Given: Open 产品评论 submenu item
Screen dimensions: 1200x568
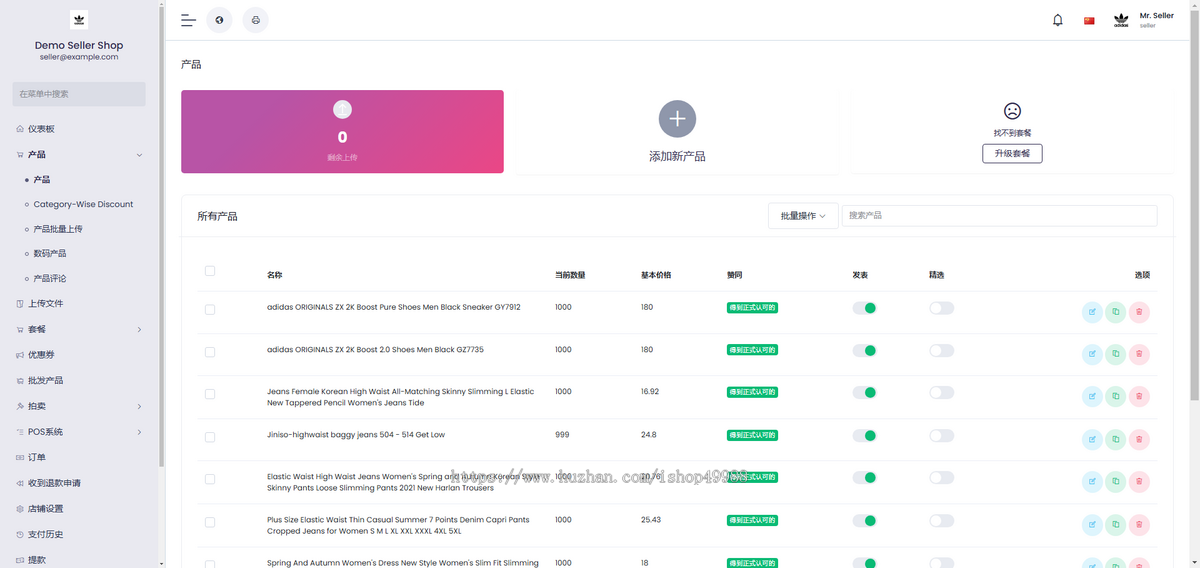Looking at the screenshot, I should pyautogui.click(x=50, y=279).
